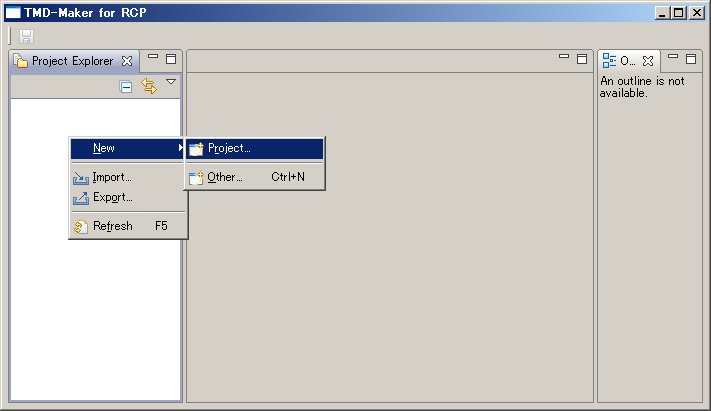Image resolution: width=711 pixels, height=411 pixels.
Task: Toggle Link with Editor arrows icon
Action: coord(149,86)
